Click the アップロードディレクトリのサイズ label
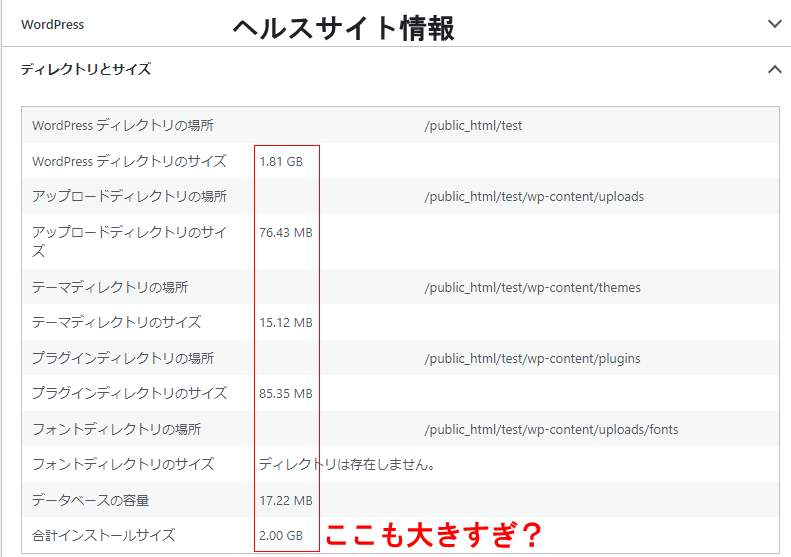The height and width of the screenshot is (557, 791). pyautogui.click(x=130, y=241)
